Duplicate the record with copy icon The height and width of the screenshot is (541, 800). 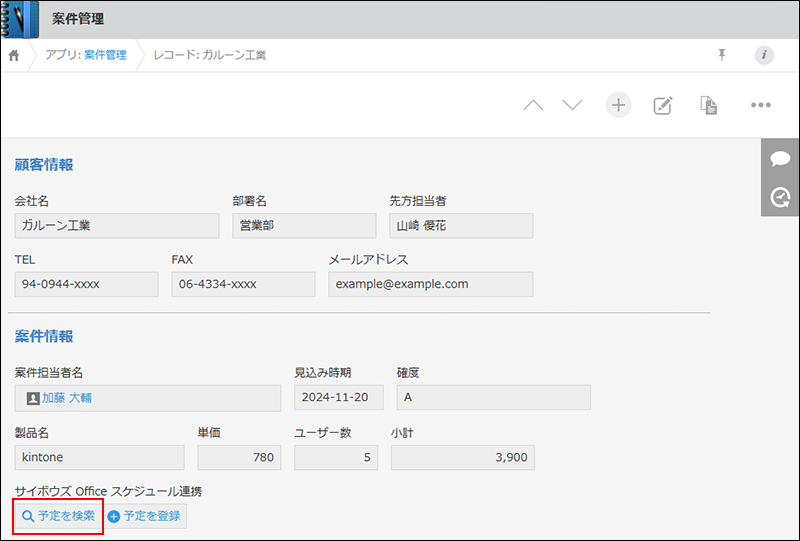[x=708, y=105]
